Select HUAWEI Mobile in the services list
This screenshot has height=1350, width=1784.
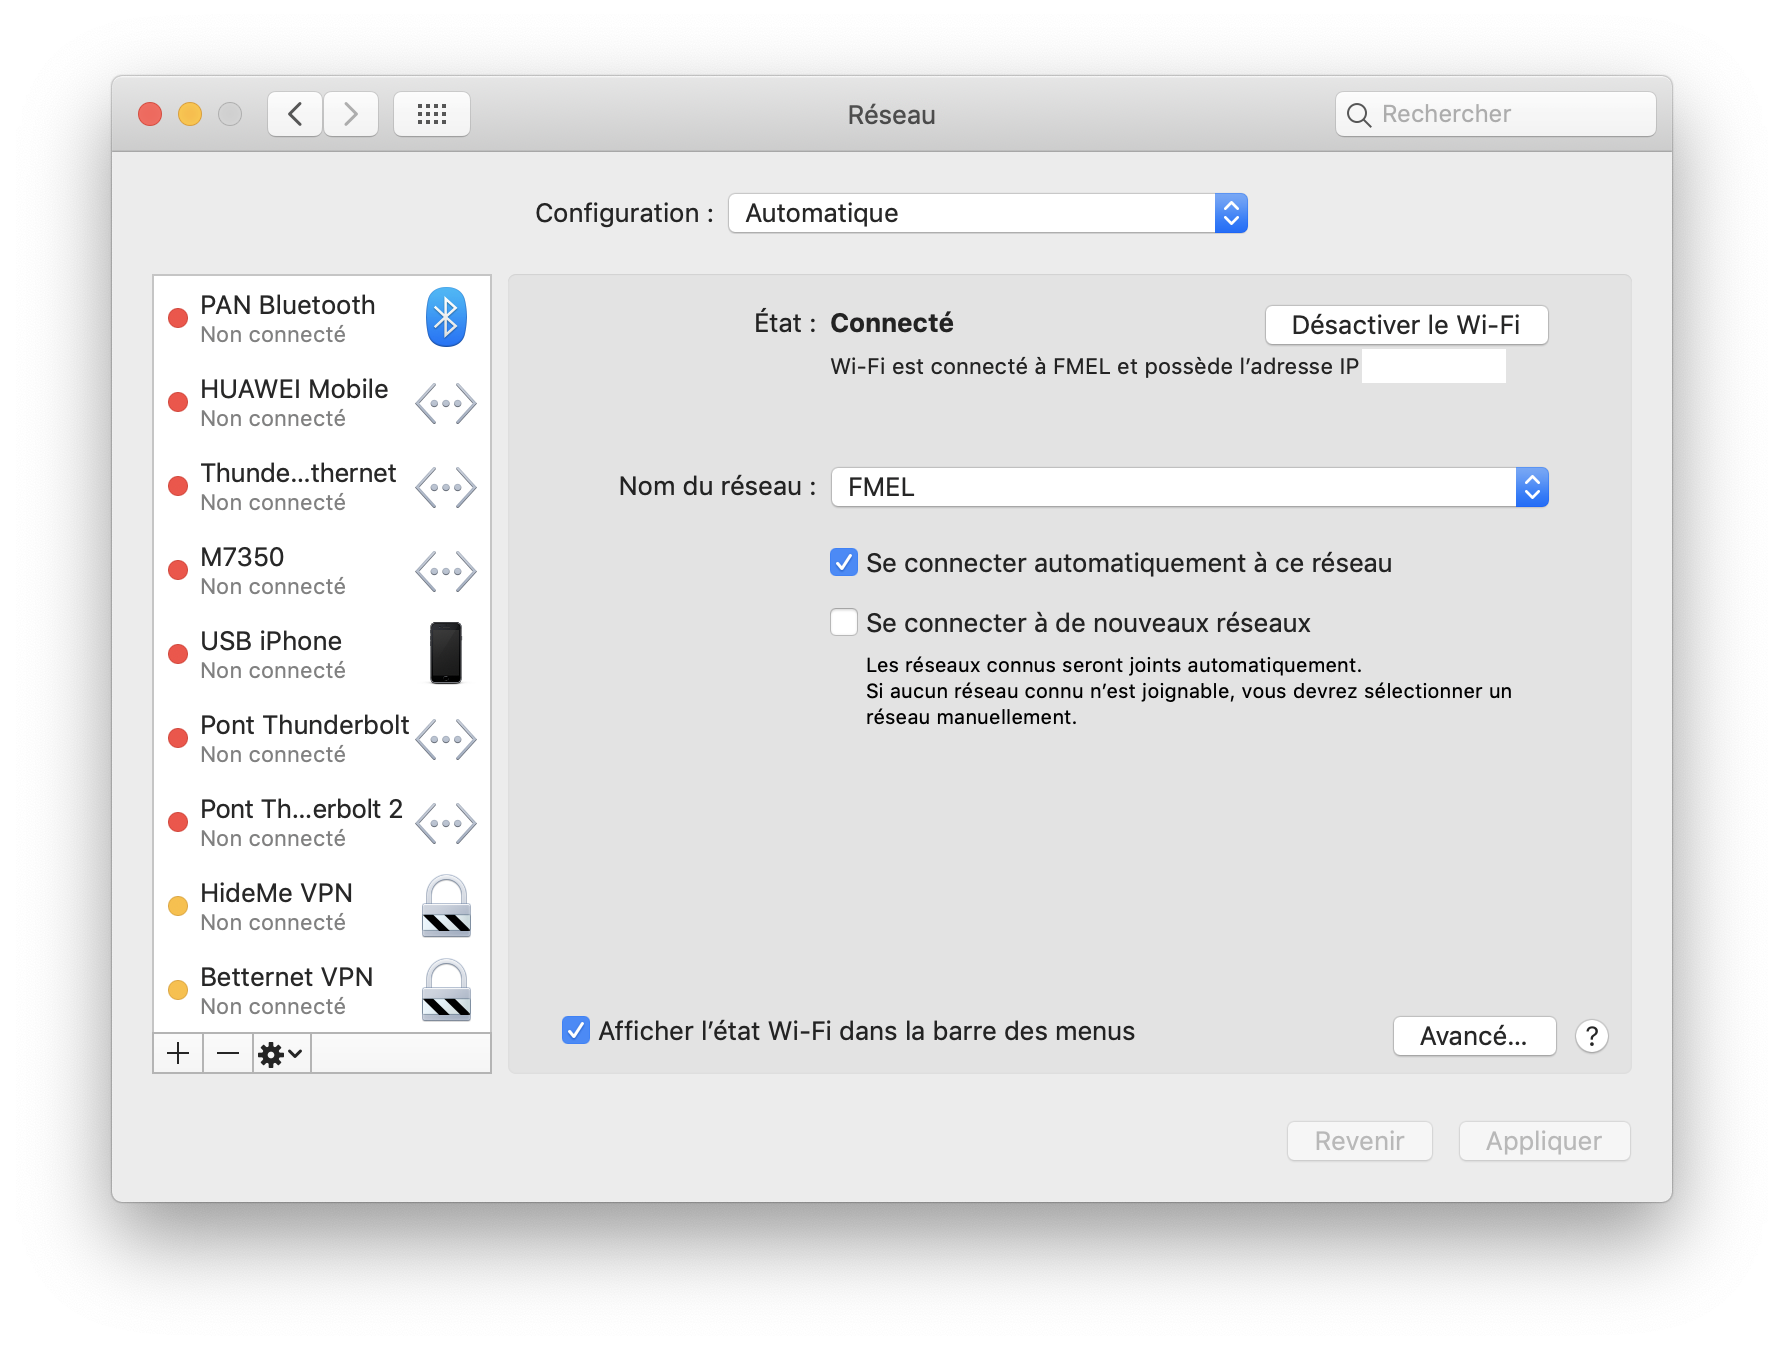pyautogui.click(x=294, y=402)
